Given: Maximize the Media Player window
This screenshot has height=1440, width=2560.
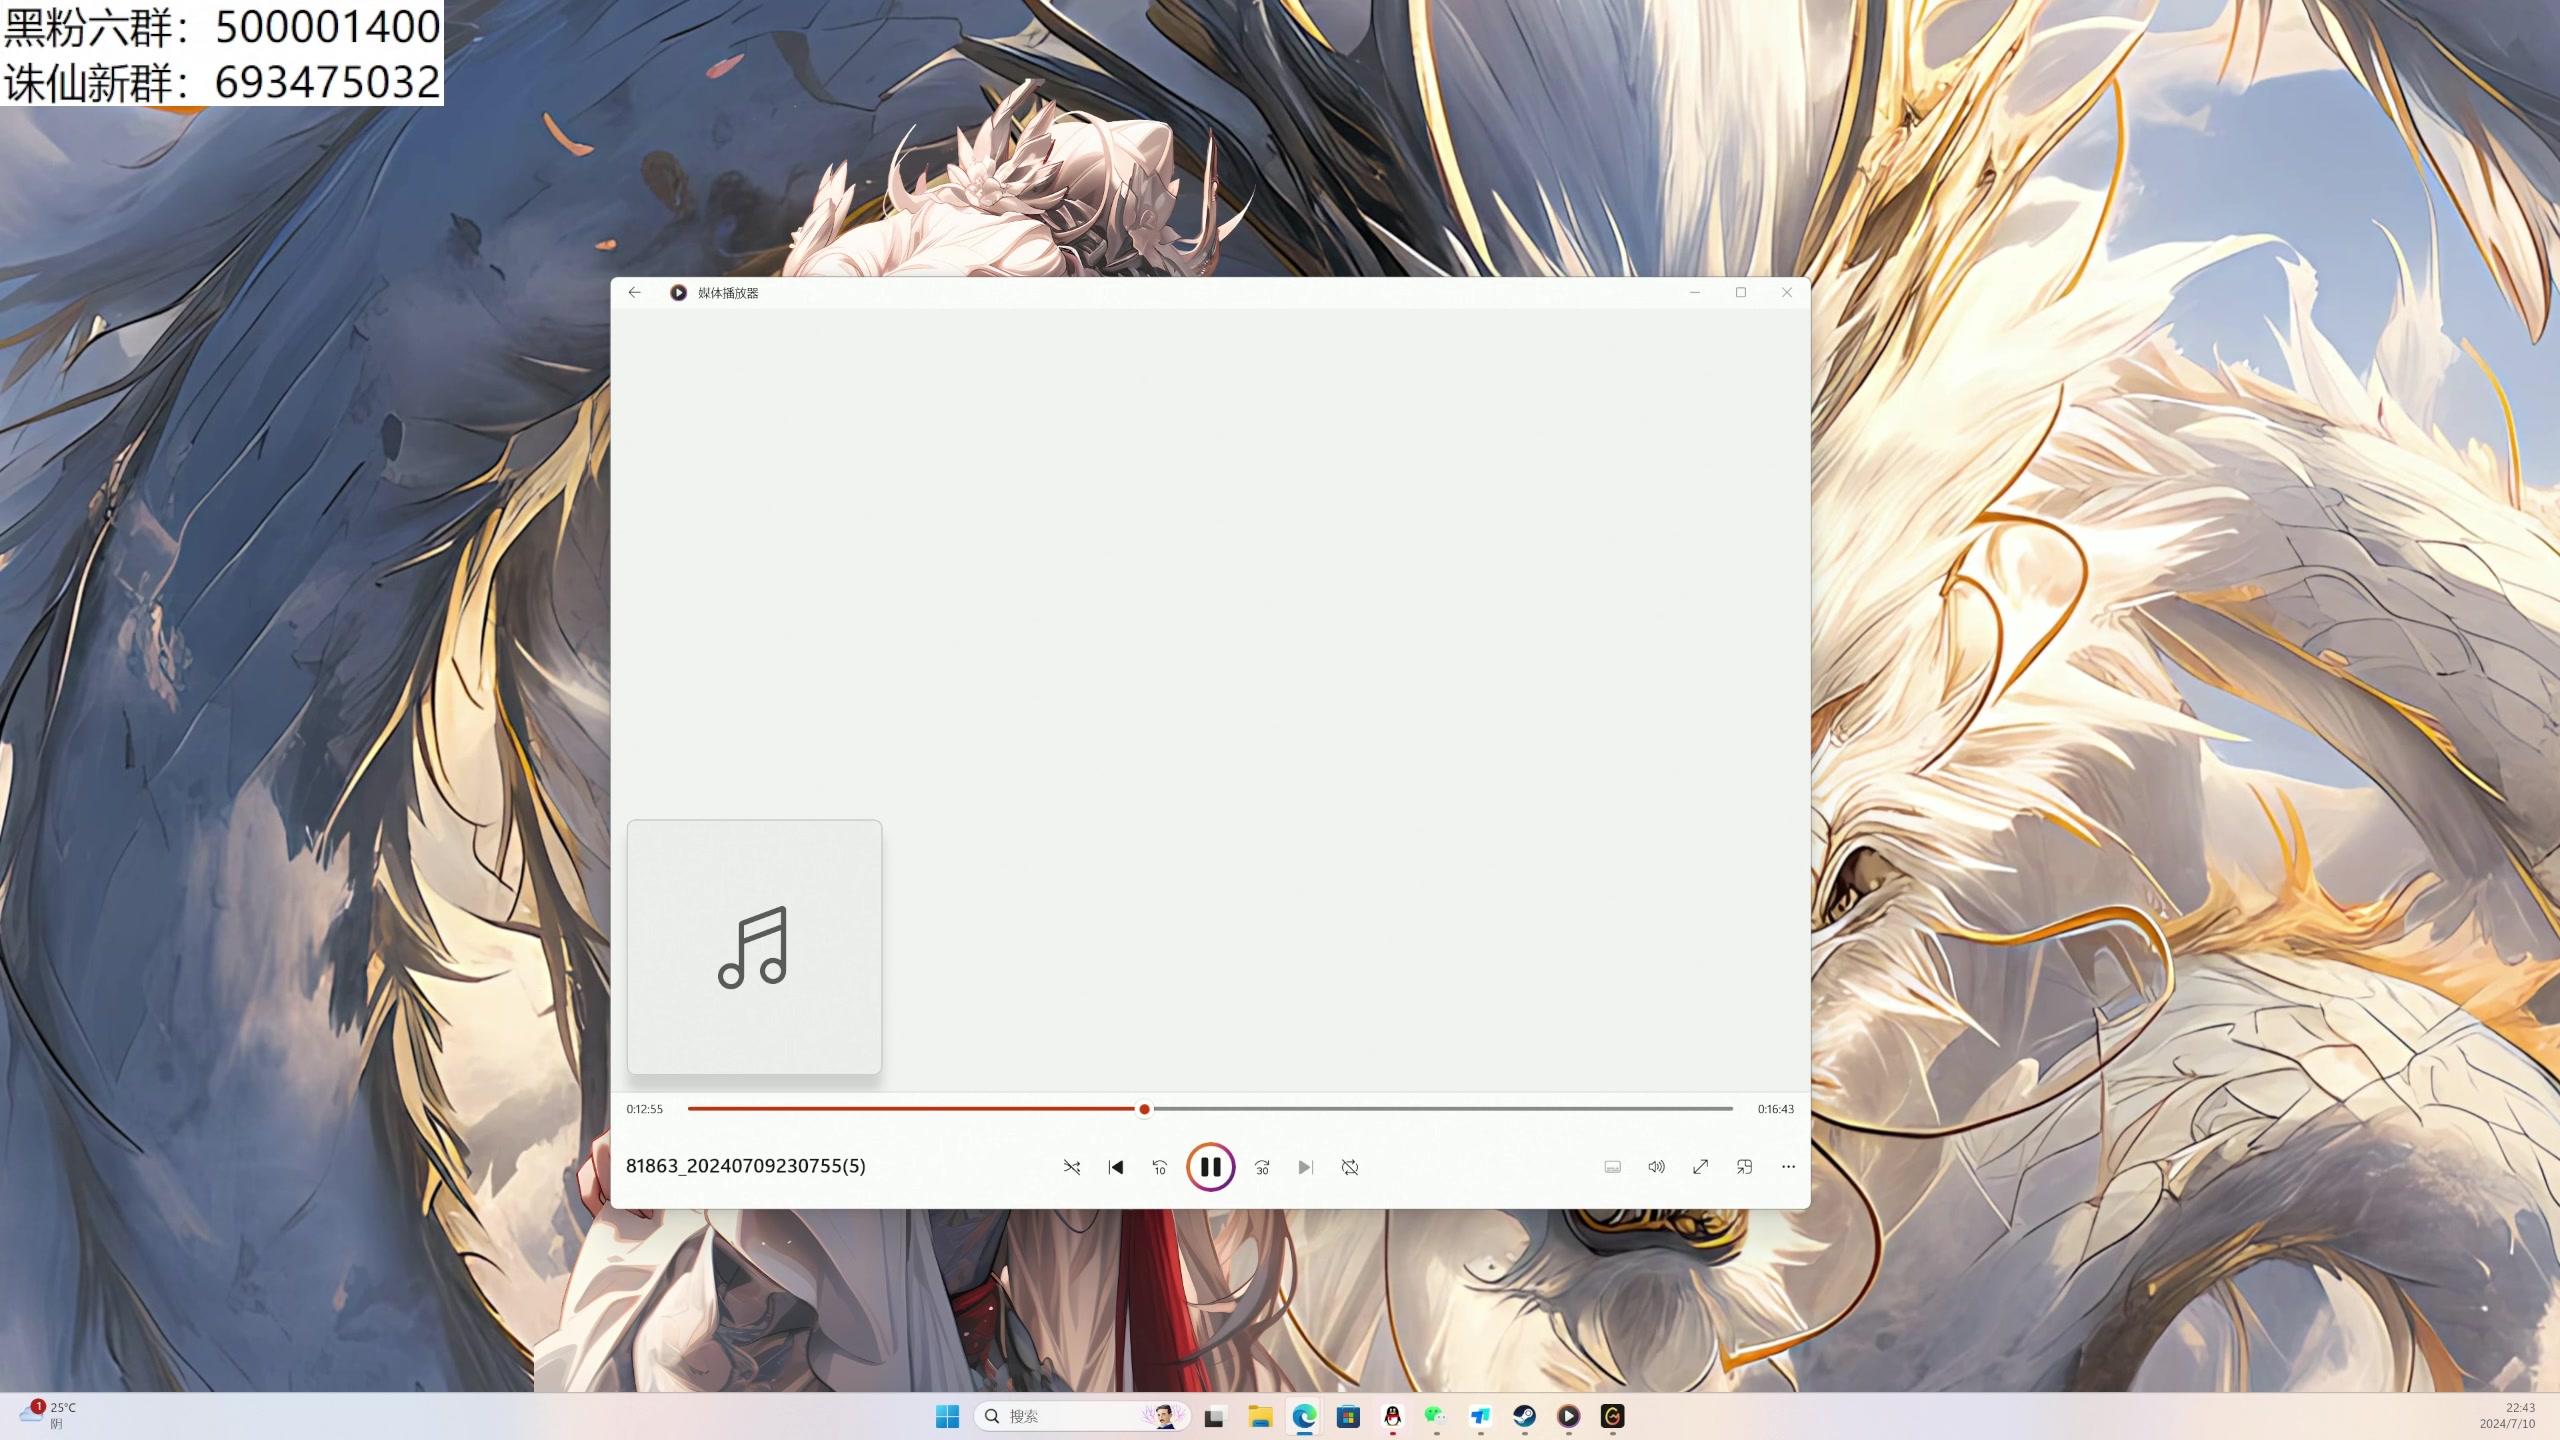Looking at the screenshot, I should (x=1741, y=292).
